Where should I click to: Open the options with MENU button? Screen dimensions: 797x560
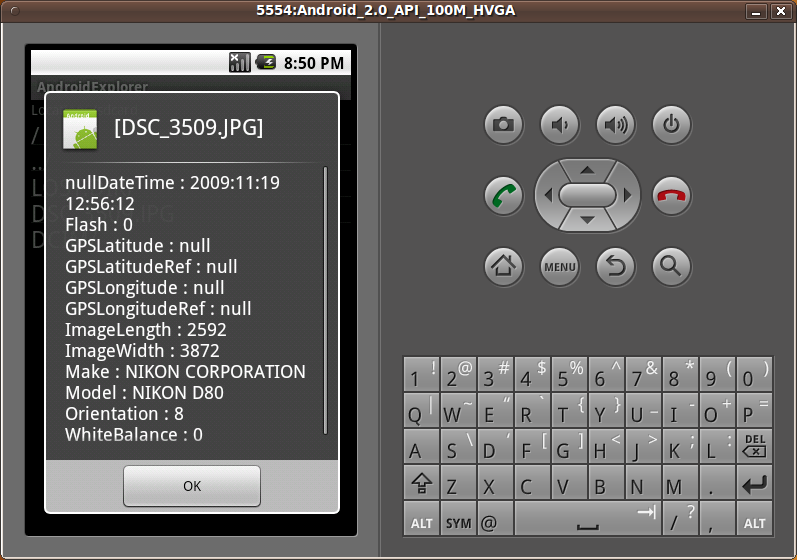tap(559, 266)
